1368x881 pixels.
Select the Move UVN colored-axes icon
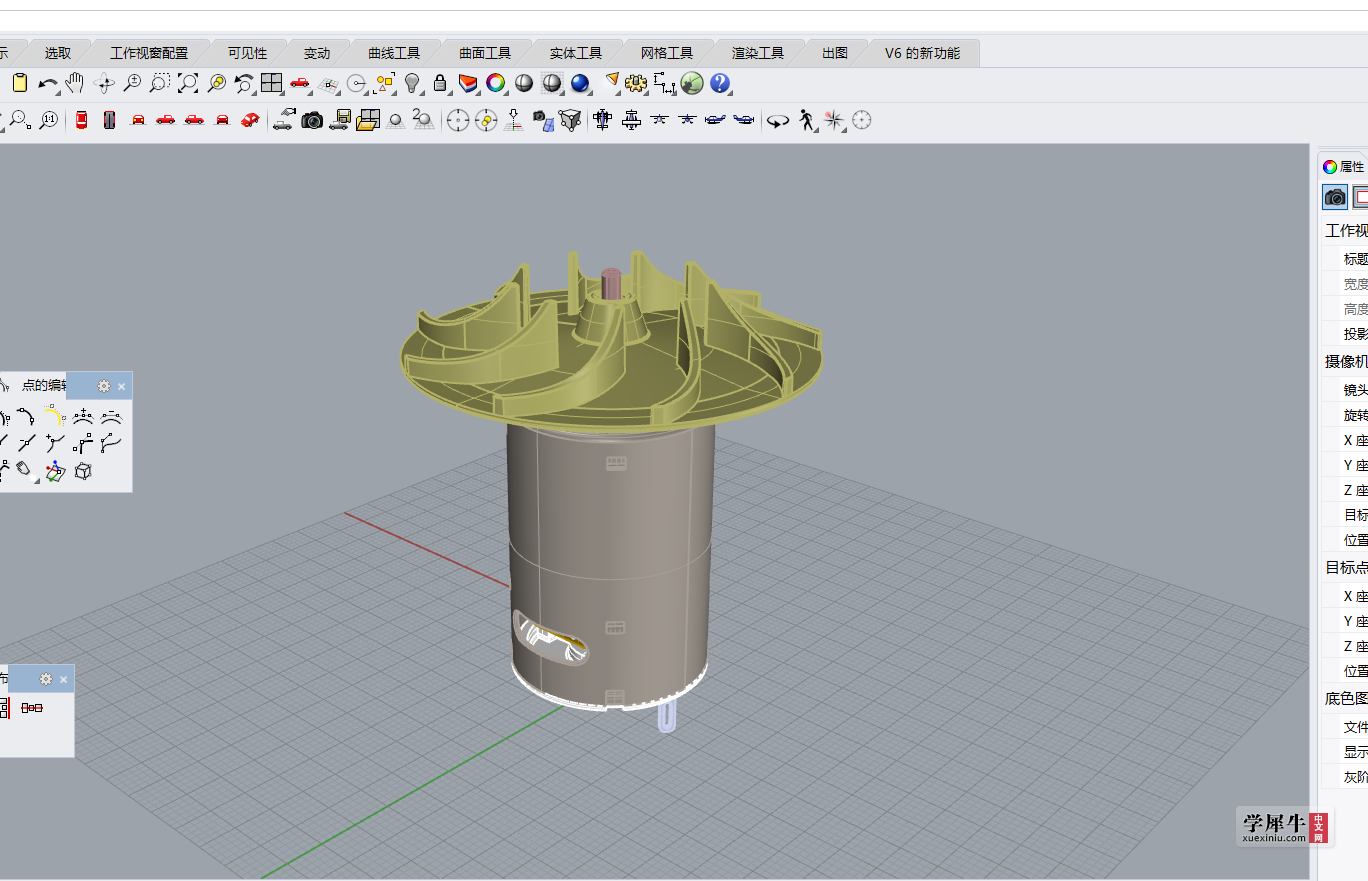pyautogui.click(x=55, y=470)
